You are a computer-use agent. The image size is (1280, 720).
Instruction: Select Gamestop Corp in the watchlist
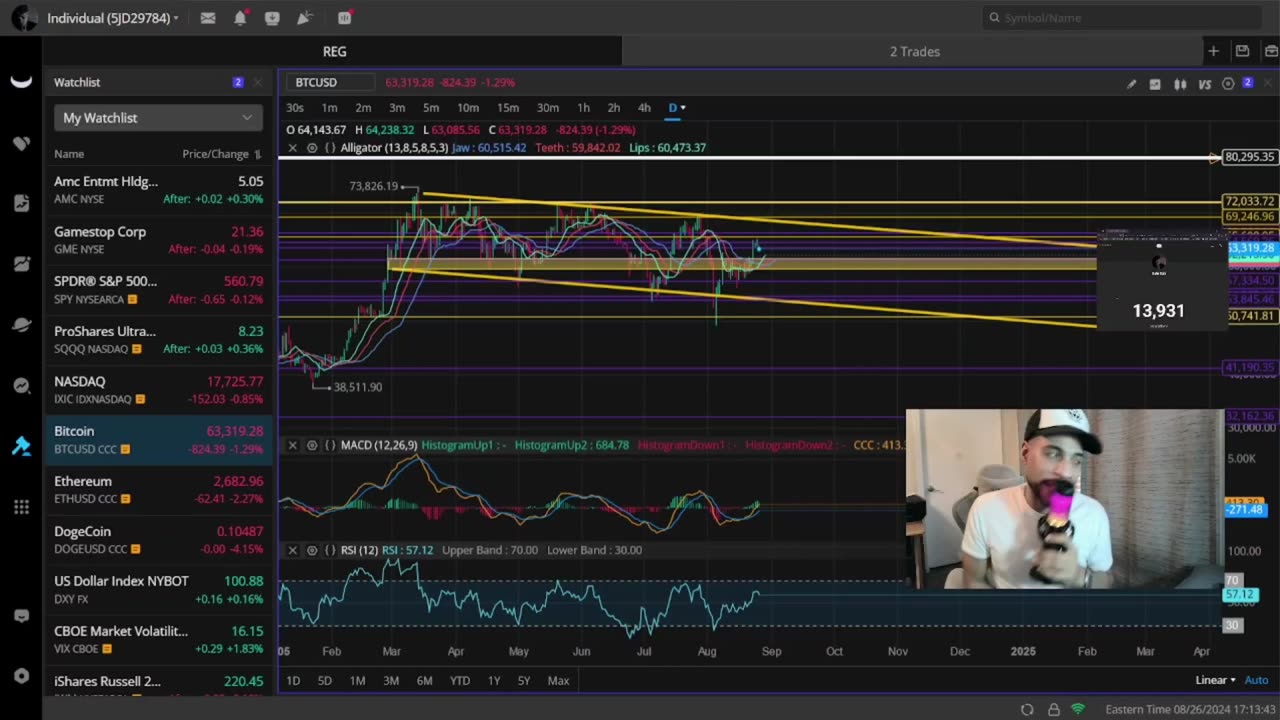point(158,240)
